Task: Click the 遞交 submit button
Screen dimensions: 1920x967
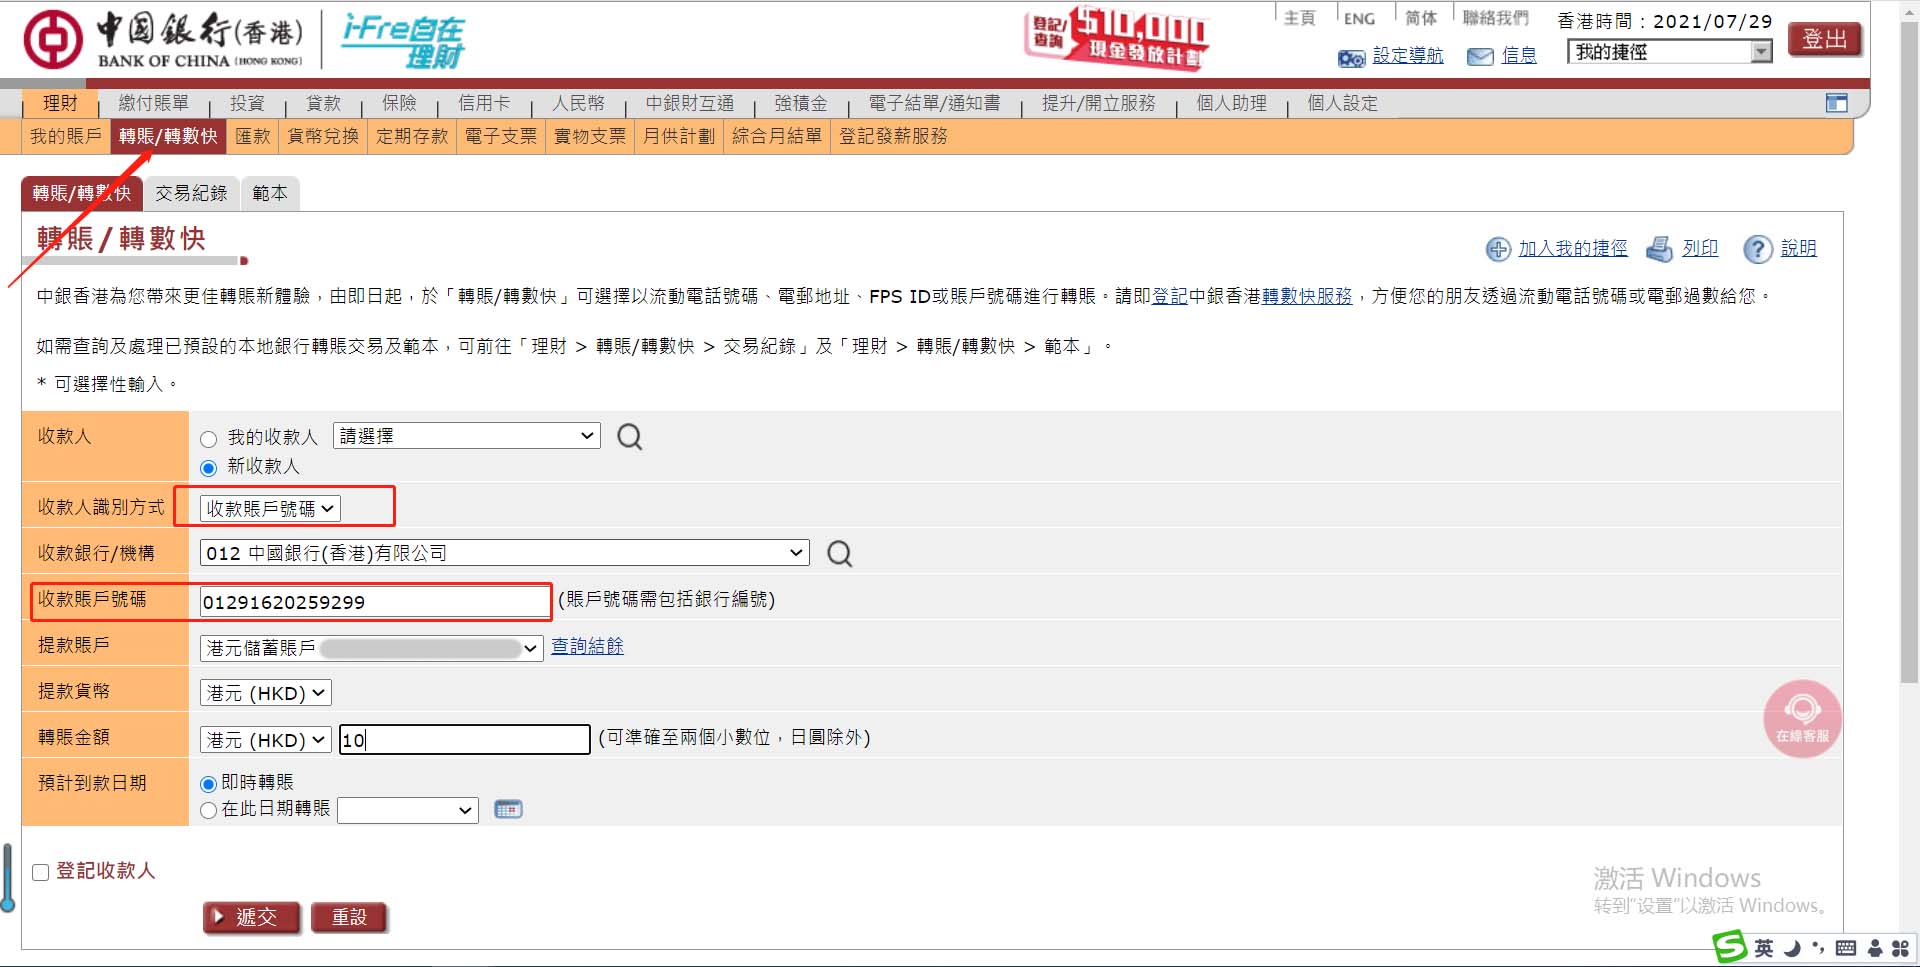Action: (x=252, y=917)
